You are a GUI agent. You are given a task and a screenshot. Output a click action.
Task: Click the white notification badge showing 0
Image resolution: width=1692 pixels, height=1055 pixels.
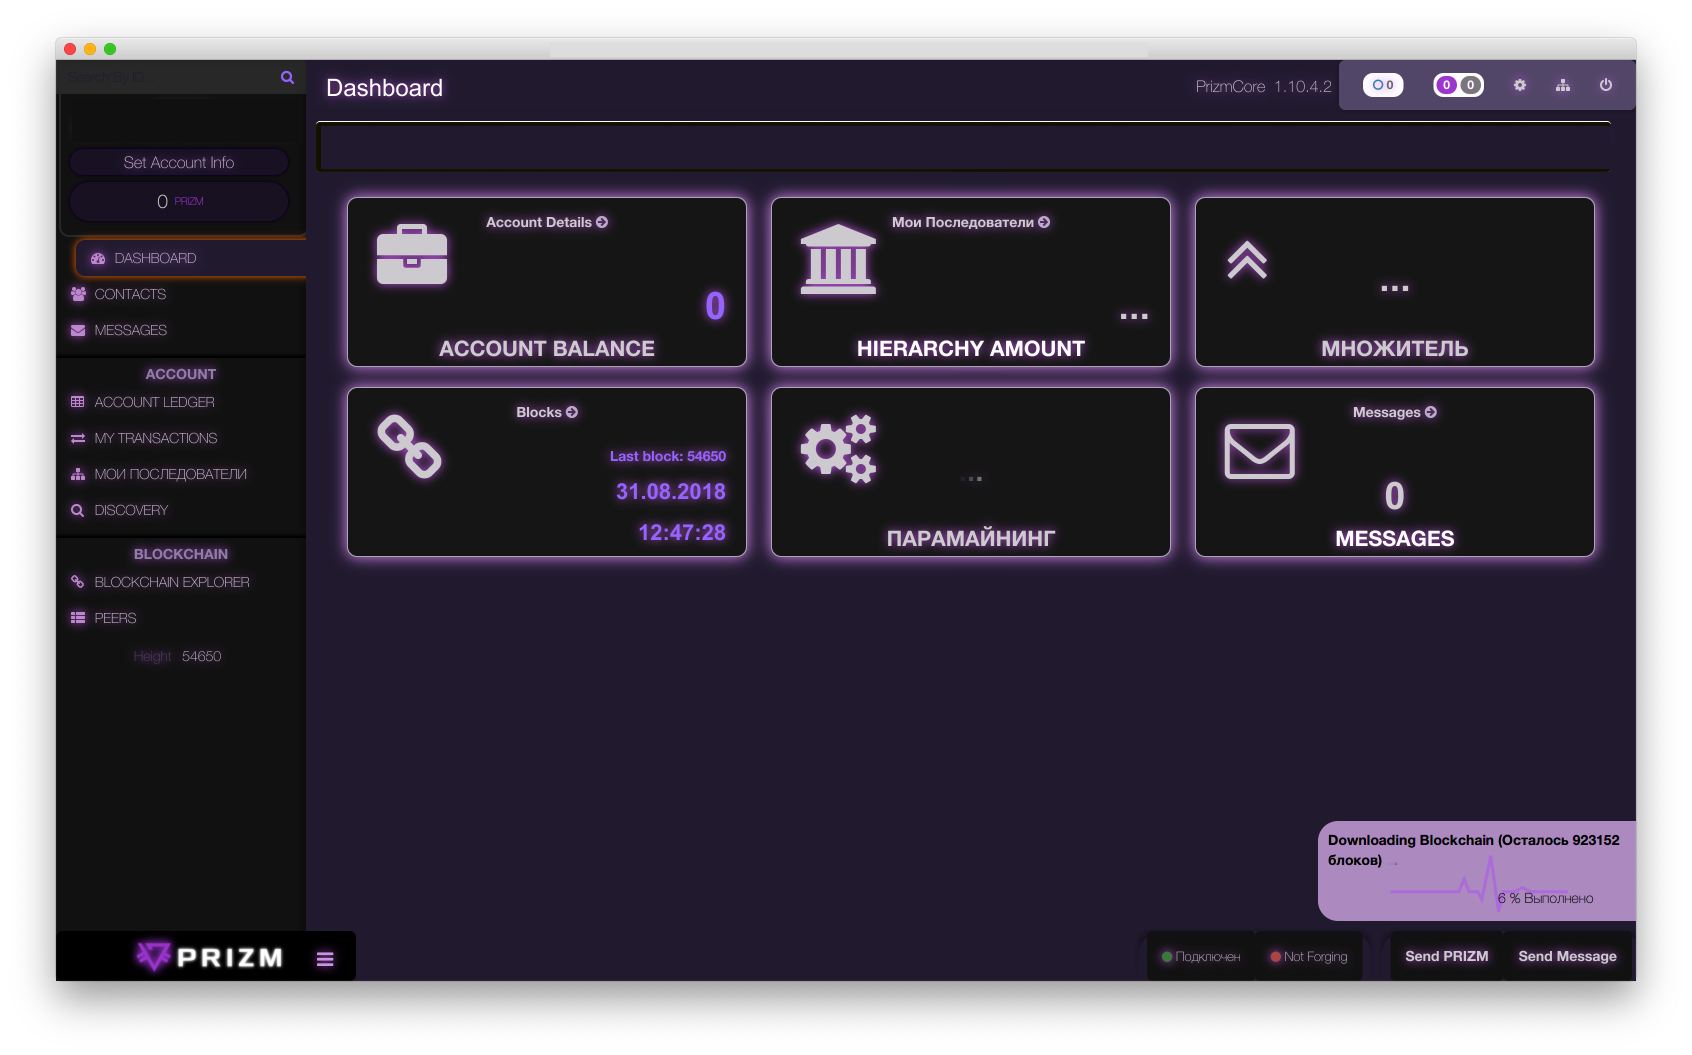point(1383,85)
